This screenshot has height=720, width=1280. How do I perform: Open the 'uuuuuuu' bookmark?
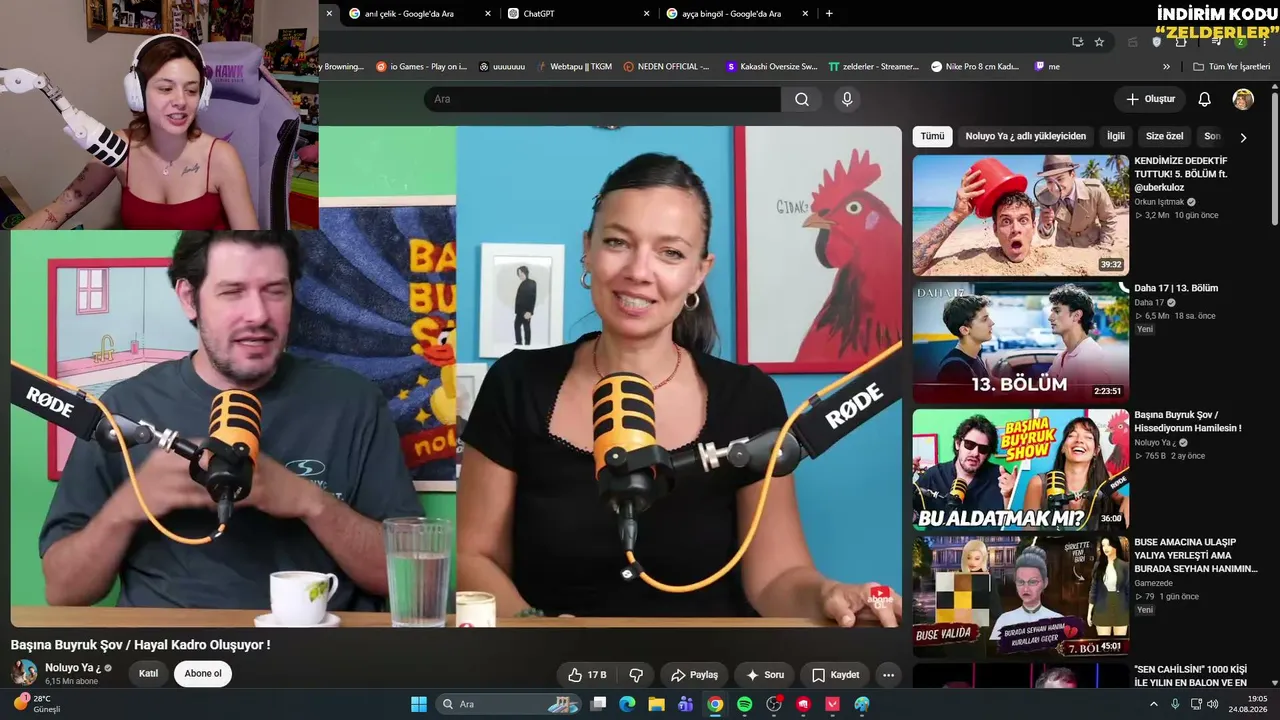tap(502, 67)
